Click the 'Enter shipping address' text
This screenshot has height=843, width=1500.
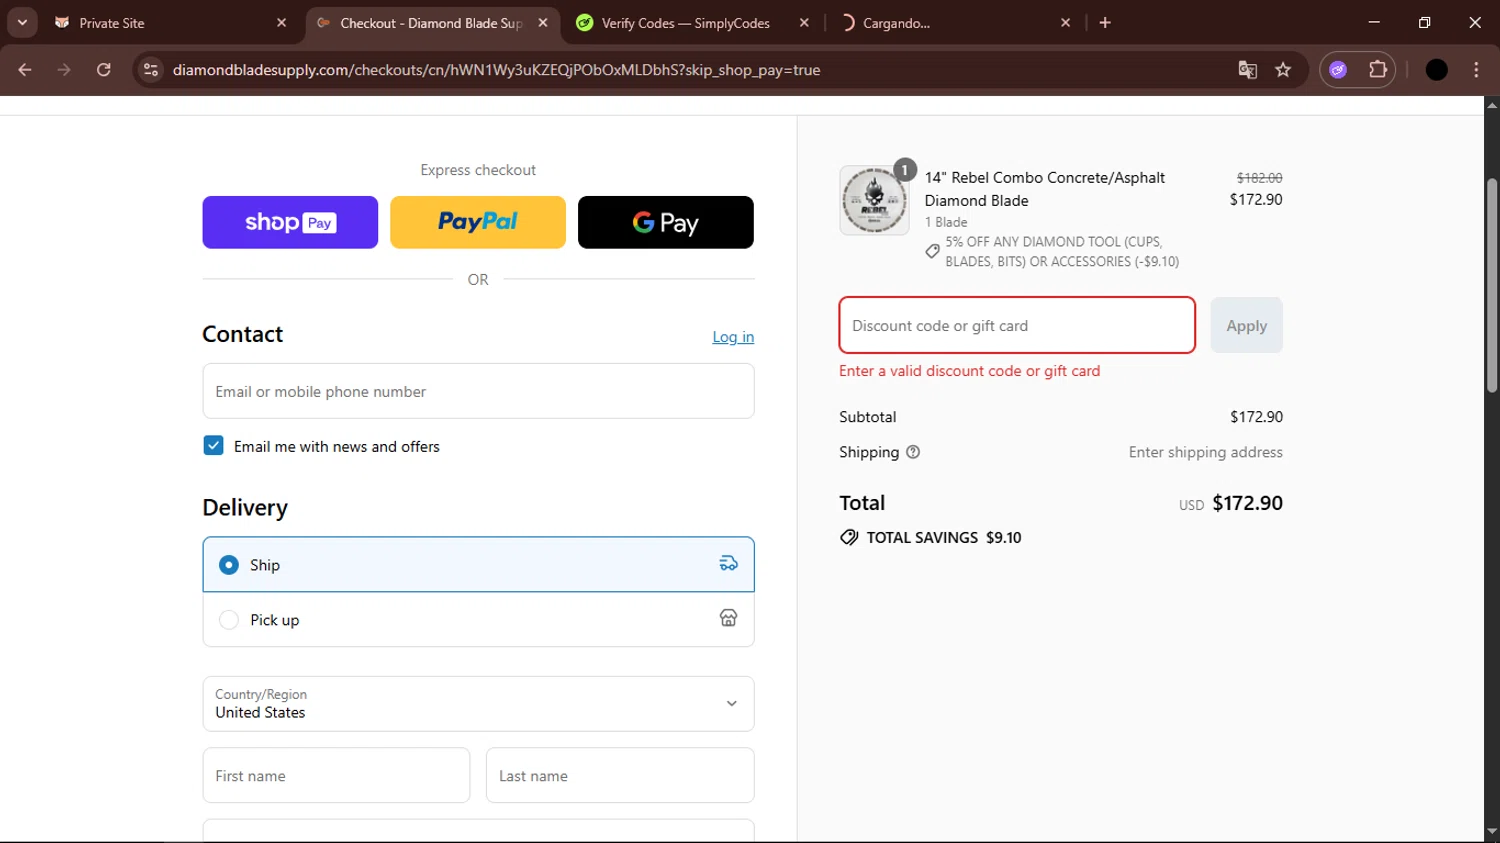[x=1205, y=452]
